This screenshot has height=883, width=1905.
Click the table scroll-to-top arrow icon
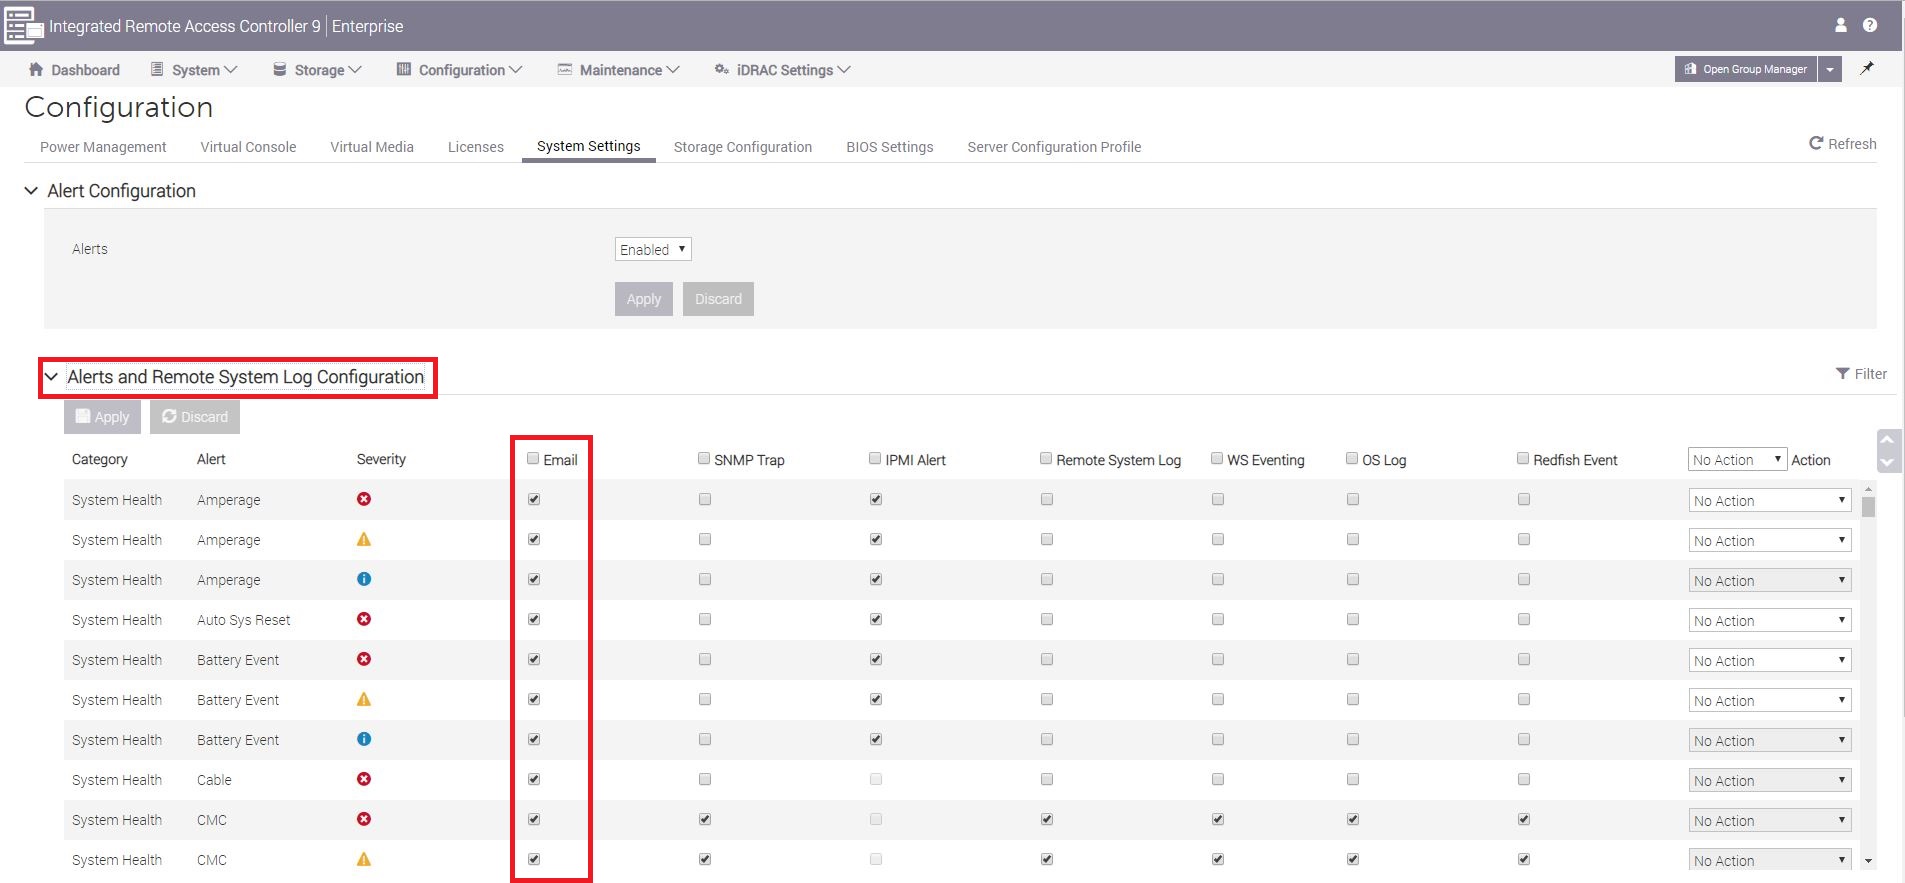1887,440
